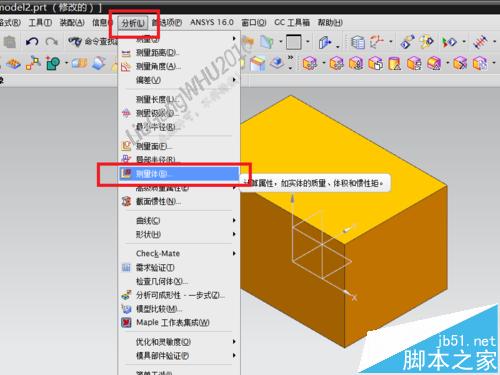Open dropdown next to gray square button
500x375 pixels.
[308, 42]
